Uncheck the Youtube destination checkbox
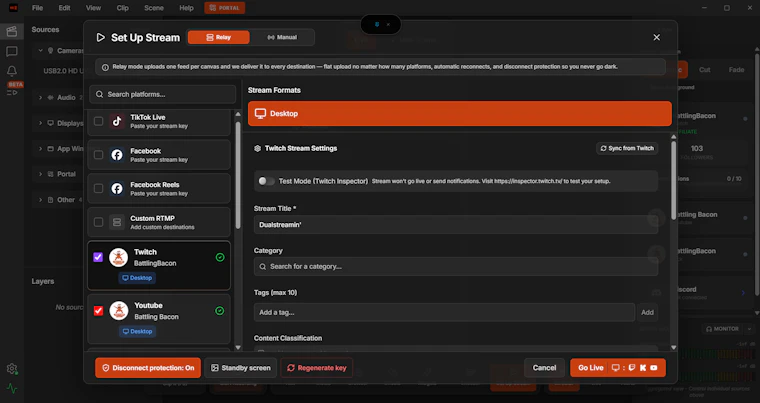This screenshot has width=760, height=403. pos(98,310)
